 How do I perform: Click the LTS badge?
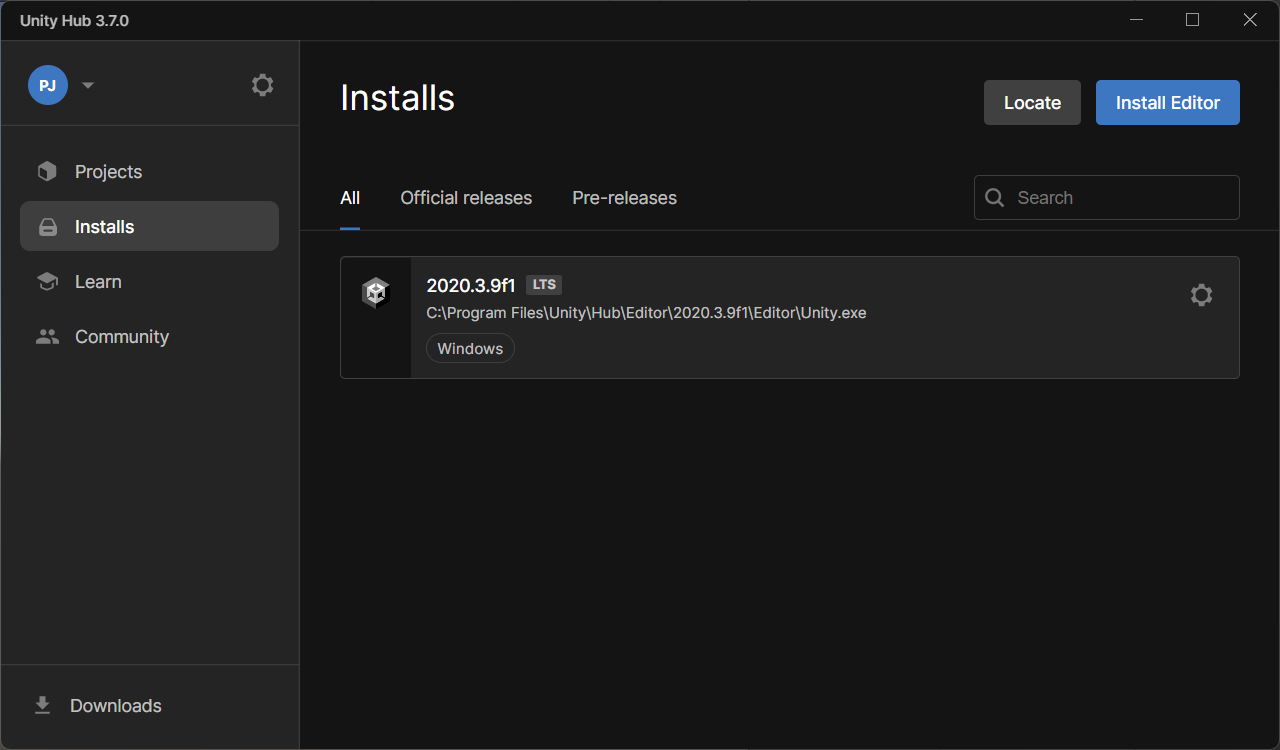[544, 285]
